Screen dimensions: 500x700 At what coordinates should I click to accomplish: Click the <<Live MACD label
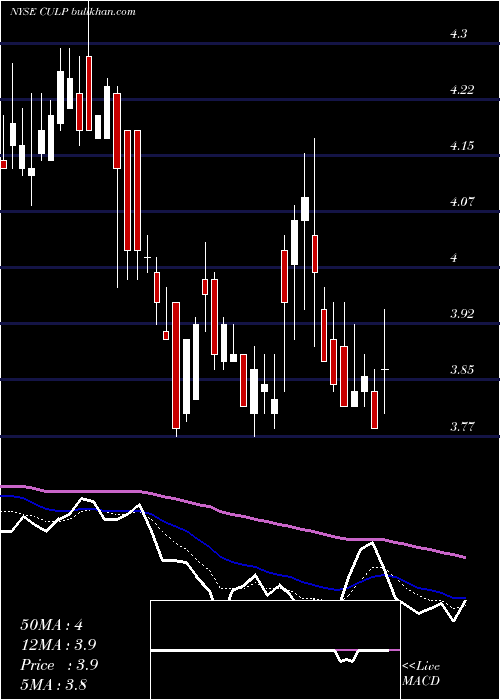click(x=421, y=673)
